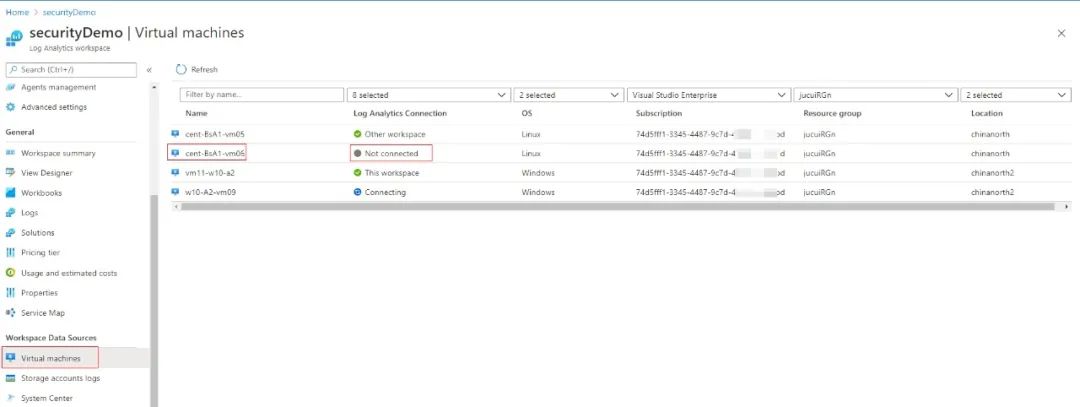Click left arrow of horizontal scrollbar
The width and height of the screenshot is (1080, 407).
point(176,207)
